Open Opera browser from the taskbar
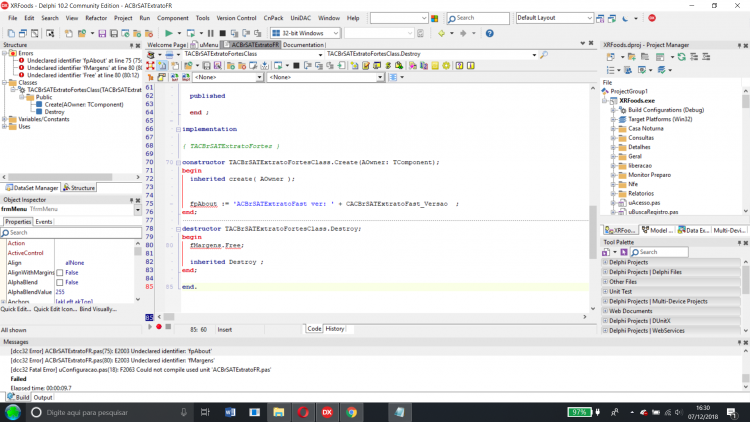Viewport: 750px width, 422px height. coord(303,412)
